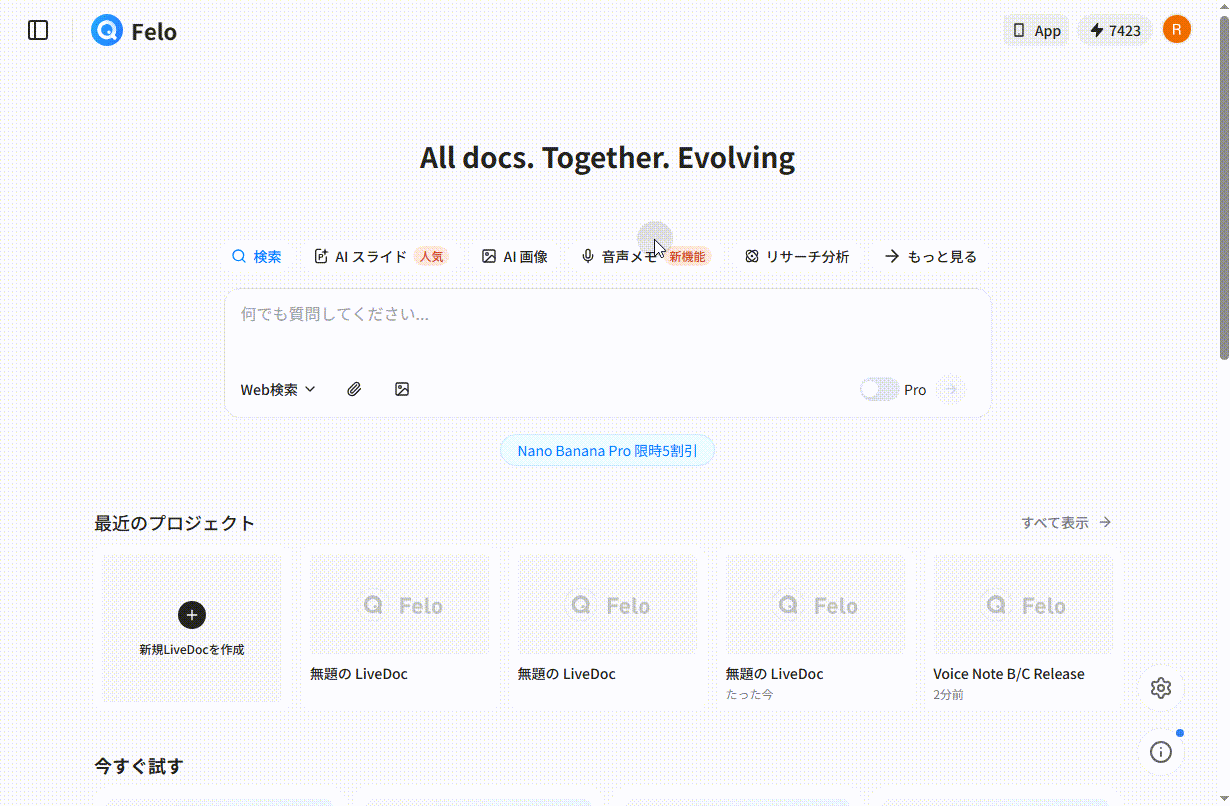Add an image using the image upload icon
Screen dimensions: 1230x806
pos(402,389)
